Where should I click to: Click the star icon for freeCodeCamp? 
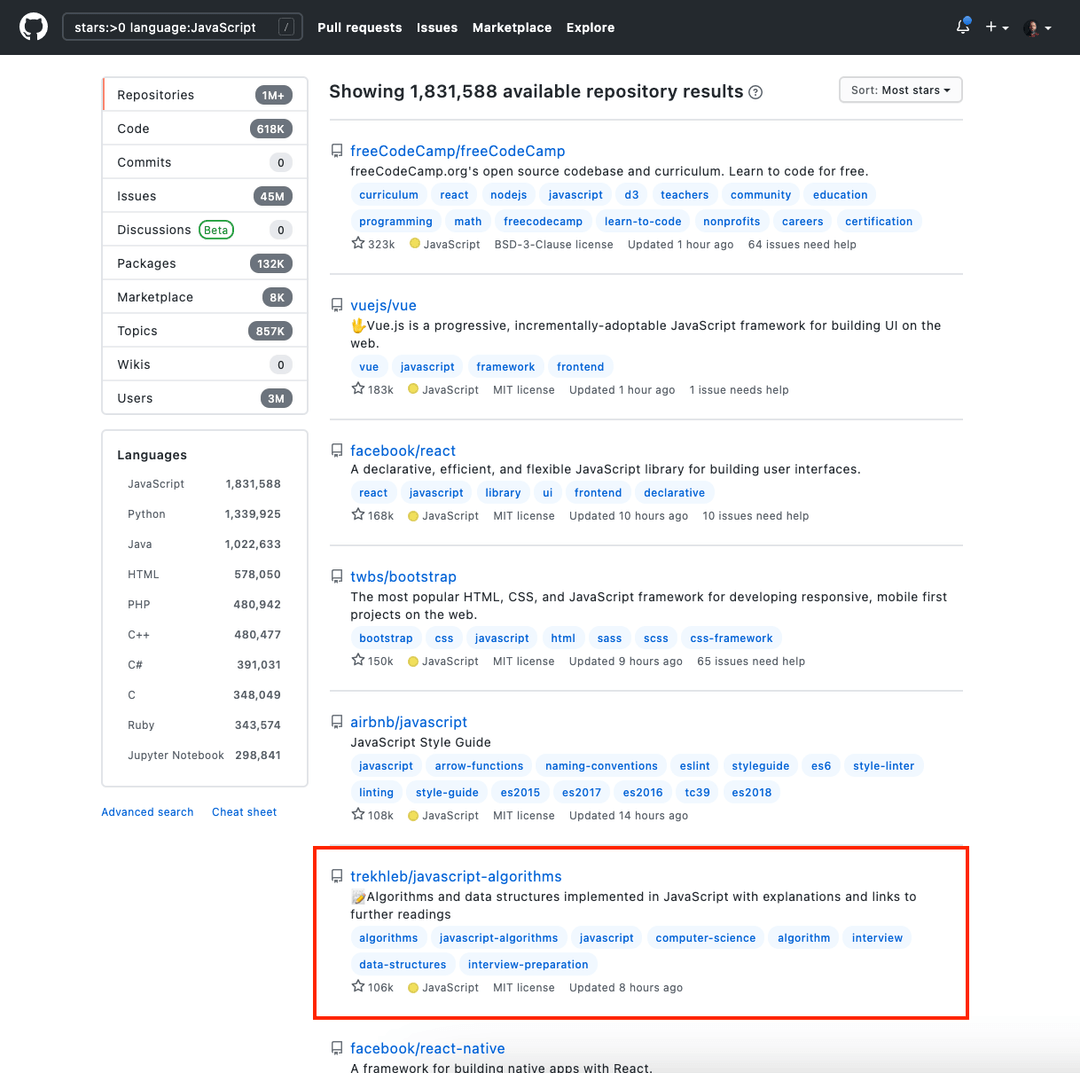(358, 243)
